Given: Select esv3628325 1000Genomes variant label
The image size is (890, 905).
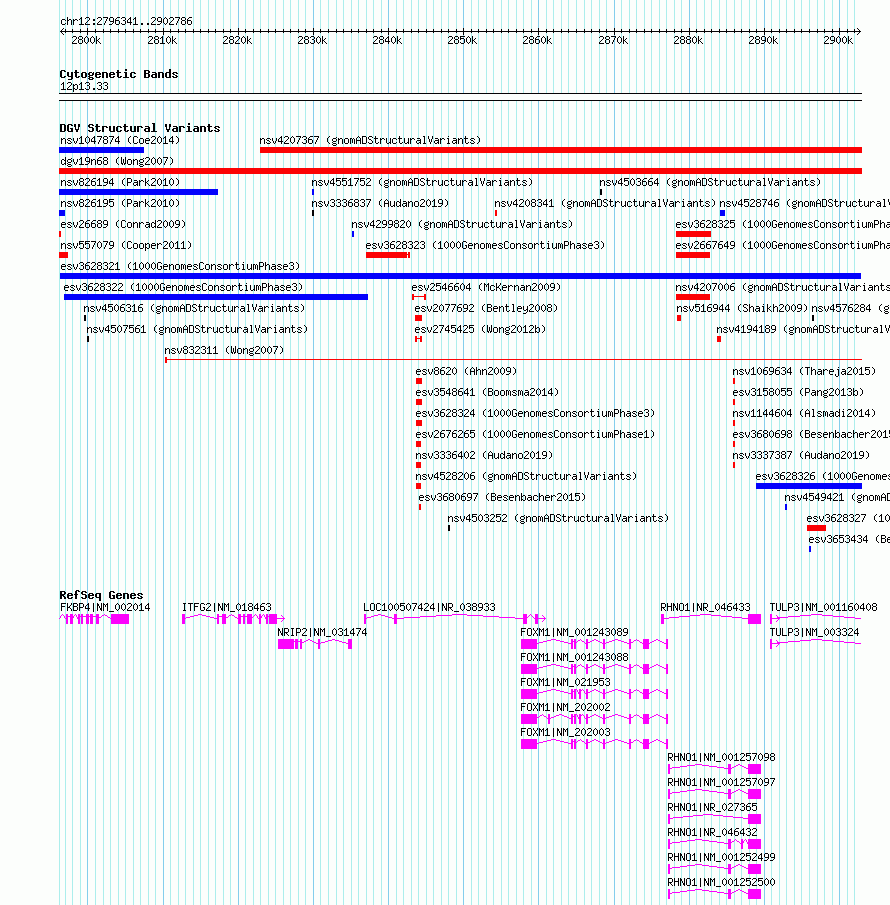Looking at the screenshot, I should click(782, 224).
